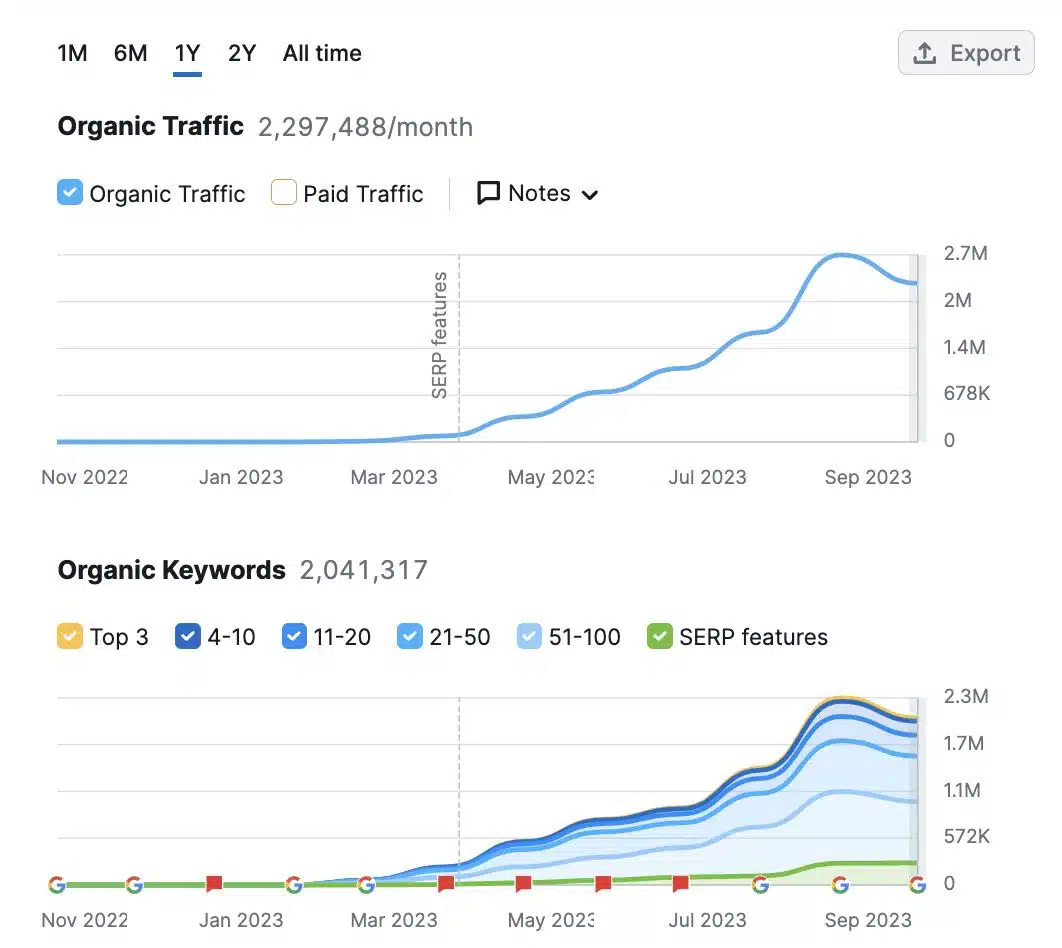Select the red note marker near Jan 2023
This screenshot has width=1062, height=948.
click(215, 882)
